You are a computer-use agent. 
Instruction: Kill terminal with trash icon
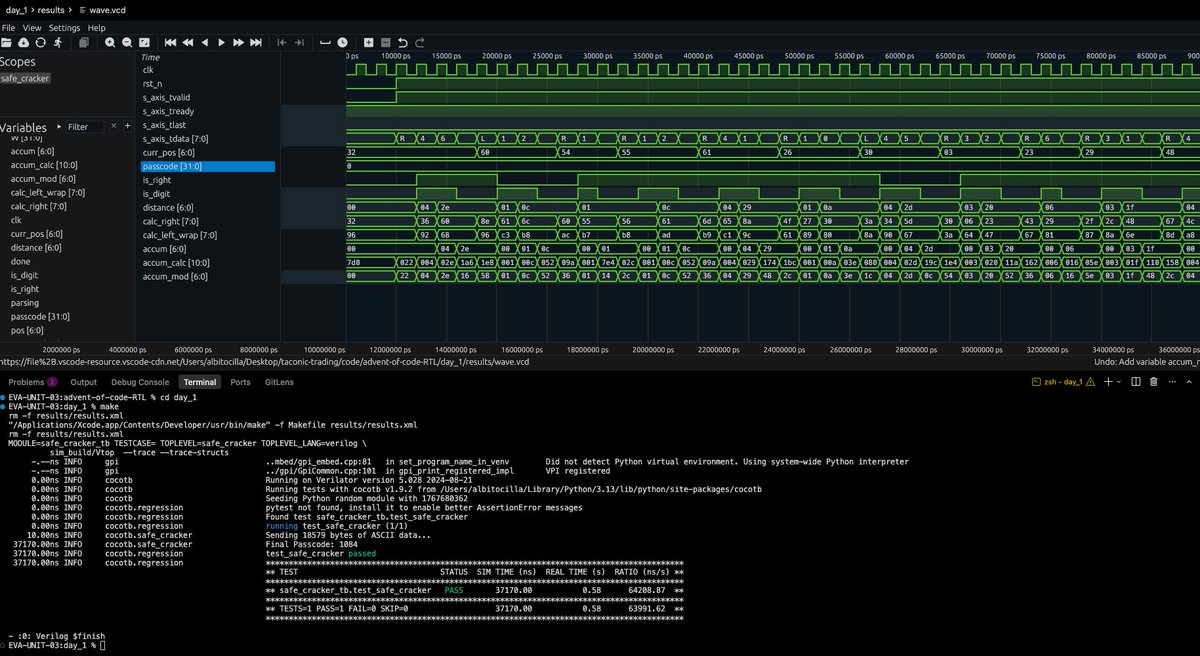point(1153,382)
